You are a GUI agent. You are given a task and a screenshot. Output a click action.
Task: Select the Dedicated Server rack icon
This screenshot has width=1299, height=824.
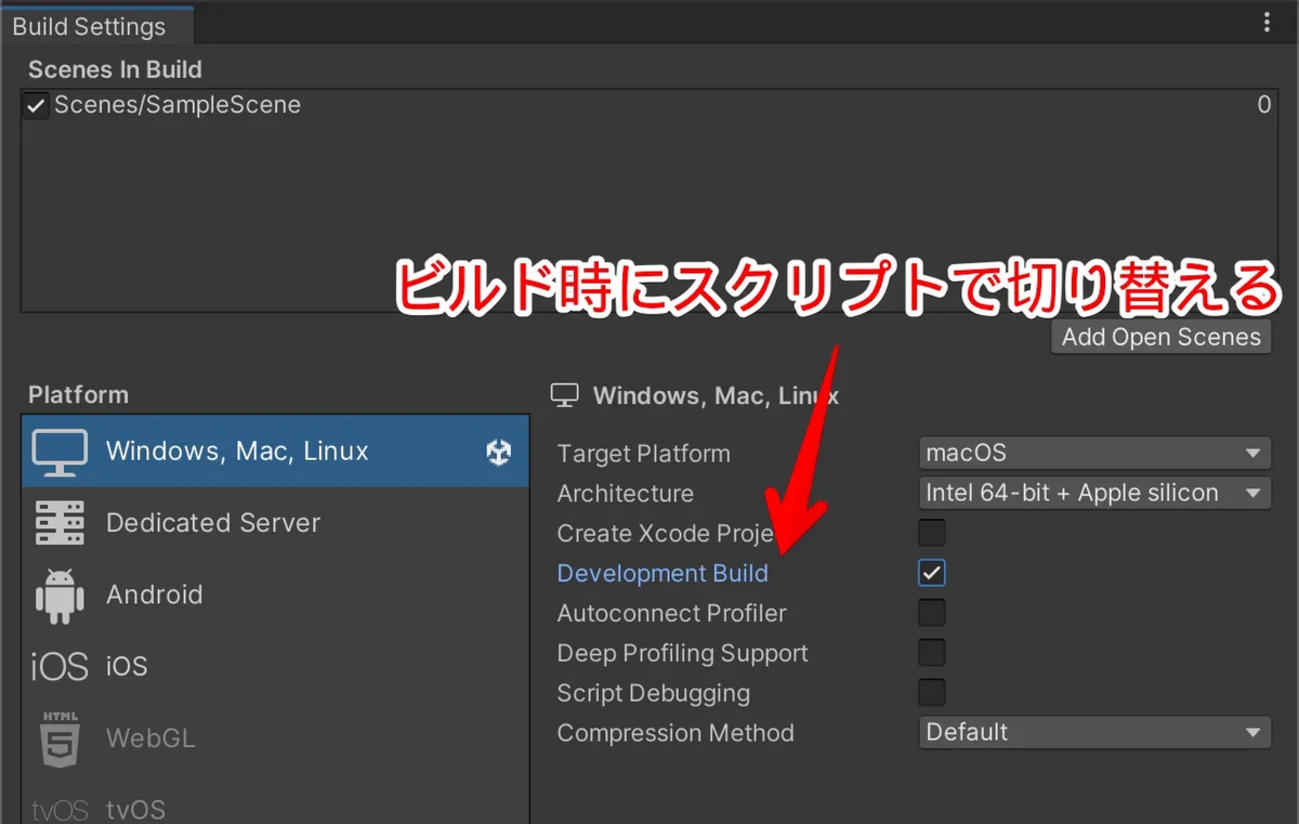coord(60,523)
